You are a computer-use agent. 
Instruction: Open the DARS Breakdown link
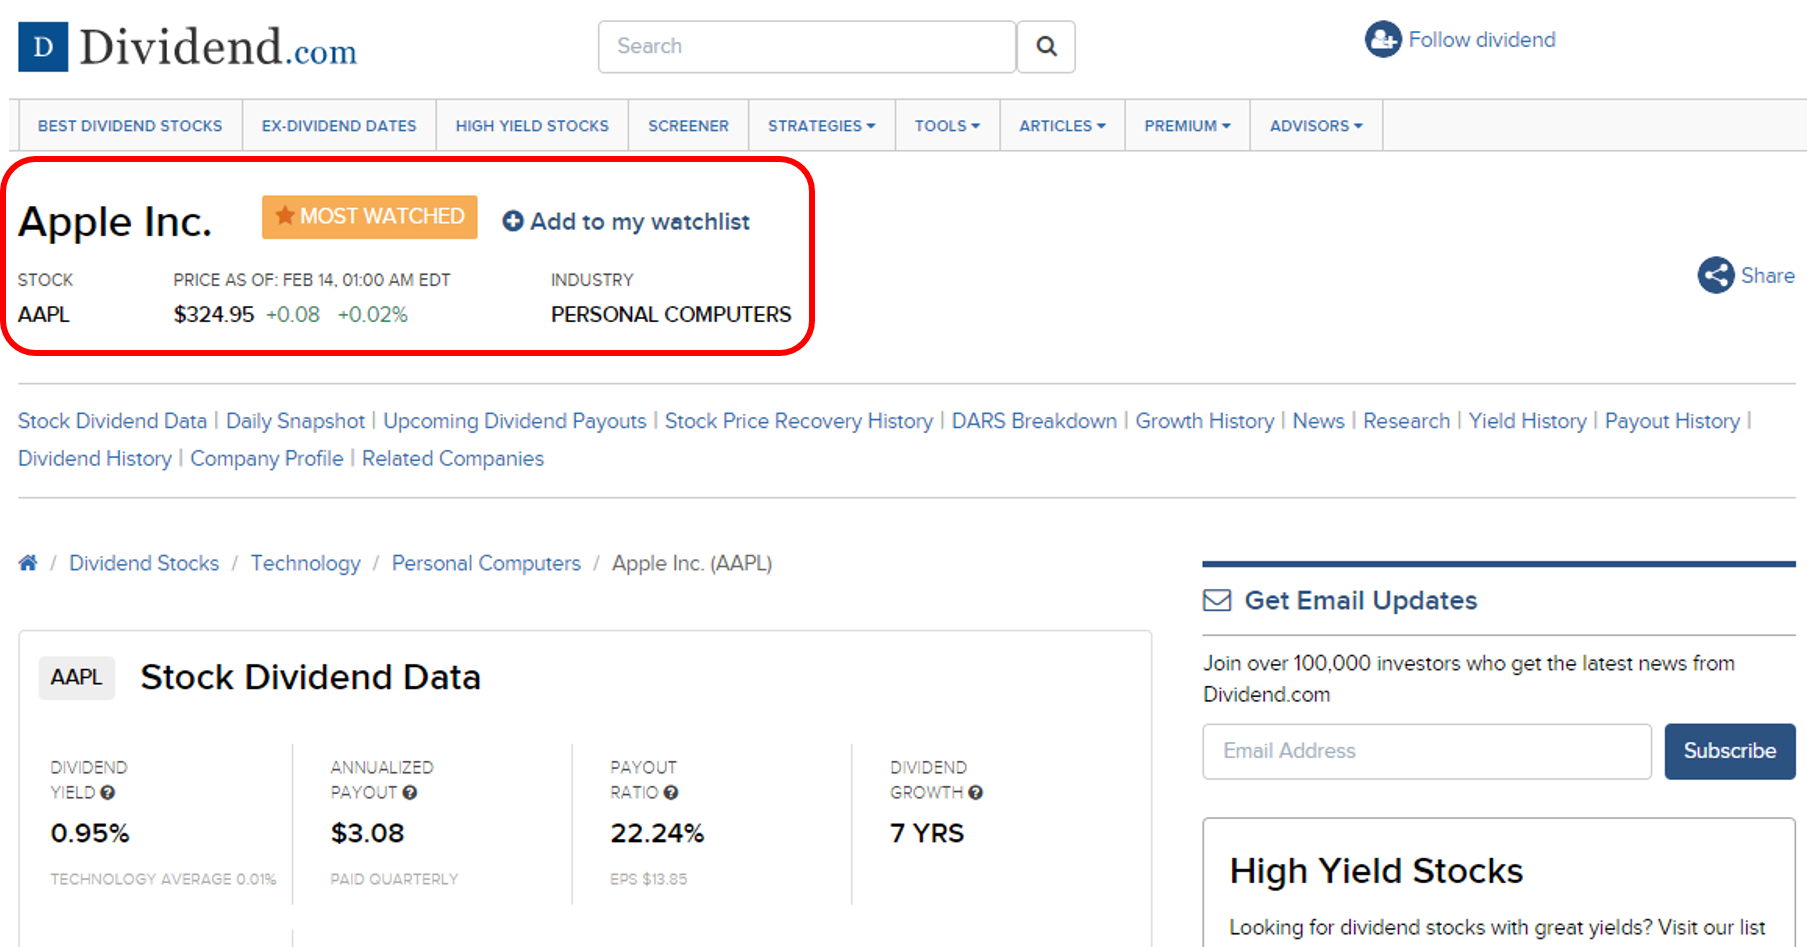click(x=1034, y=421)
